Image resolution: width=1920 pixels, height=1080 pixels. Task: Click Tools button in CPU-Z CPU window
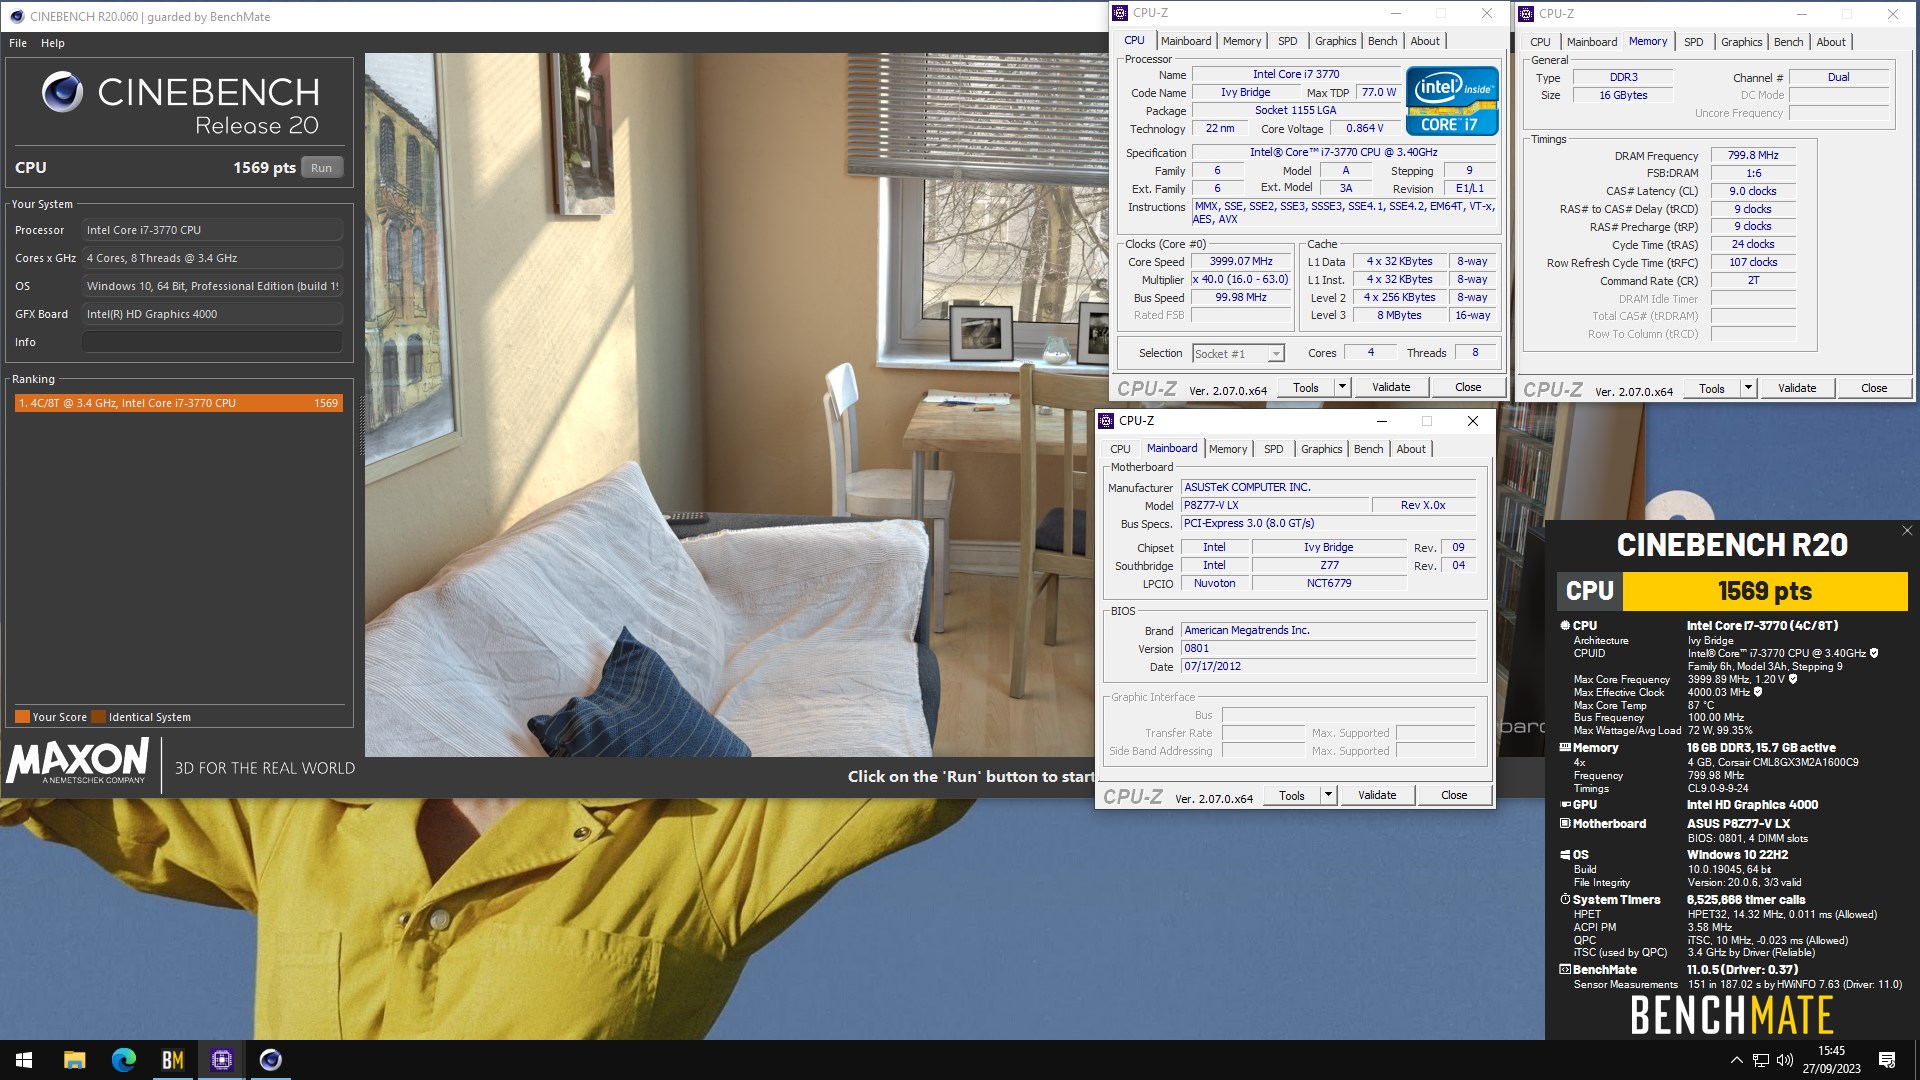(1306, 388)
